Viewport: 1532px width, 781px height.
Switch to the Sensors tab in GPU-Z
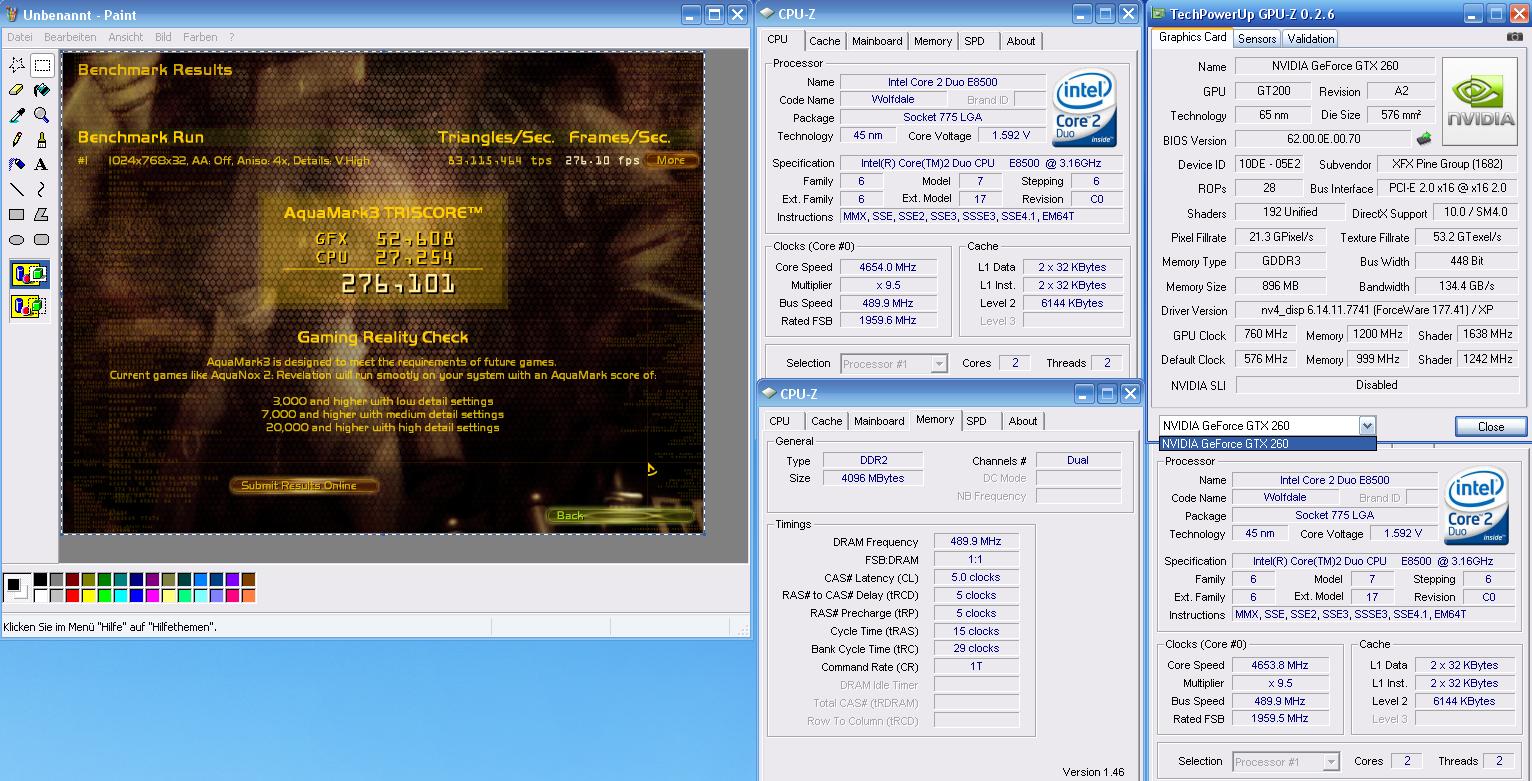tap(1257, 38)
